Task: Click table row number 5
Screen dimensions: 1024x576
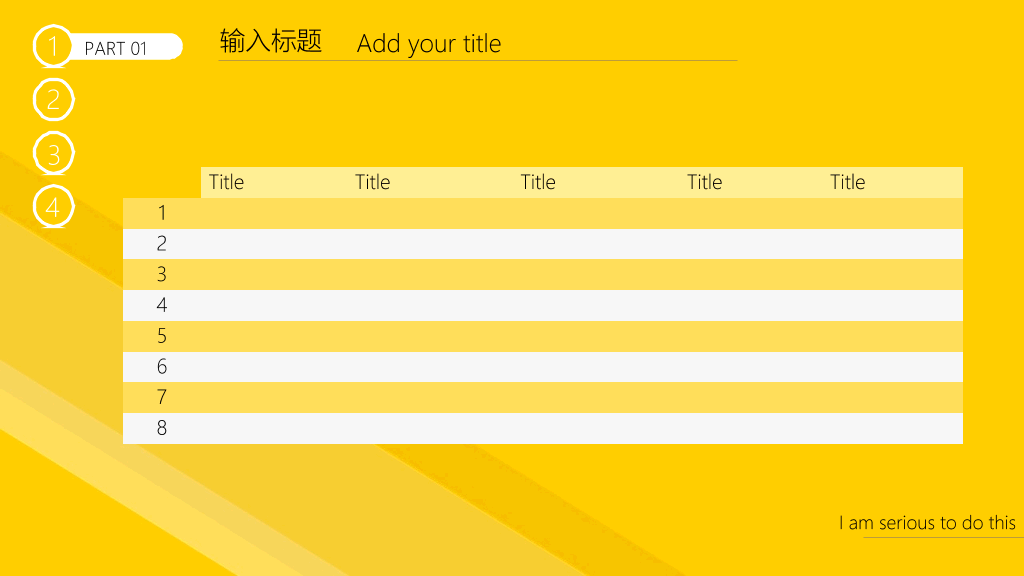Action: (x=543, y=336)
